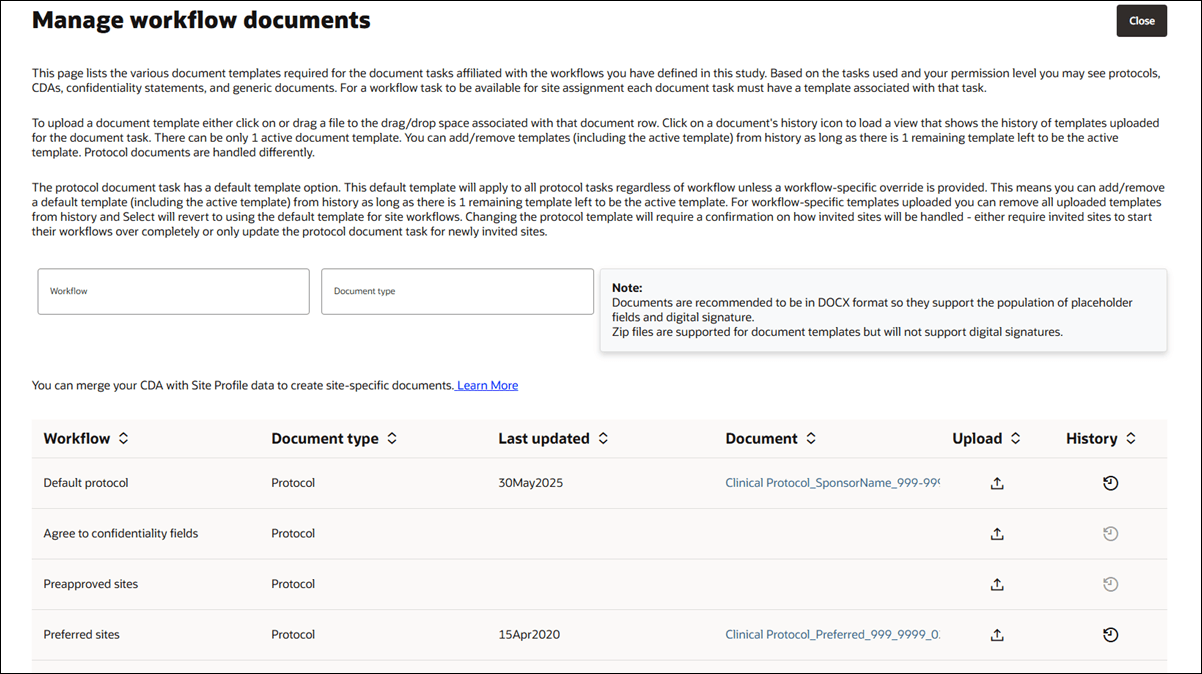The width and height of the screenshot is (1202, 674).
Task: Open Clinical Protocol_SponsorName document
Action: 832,482
